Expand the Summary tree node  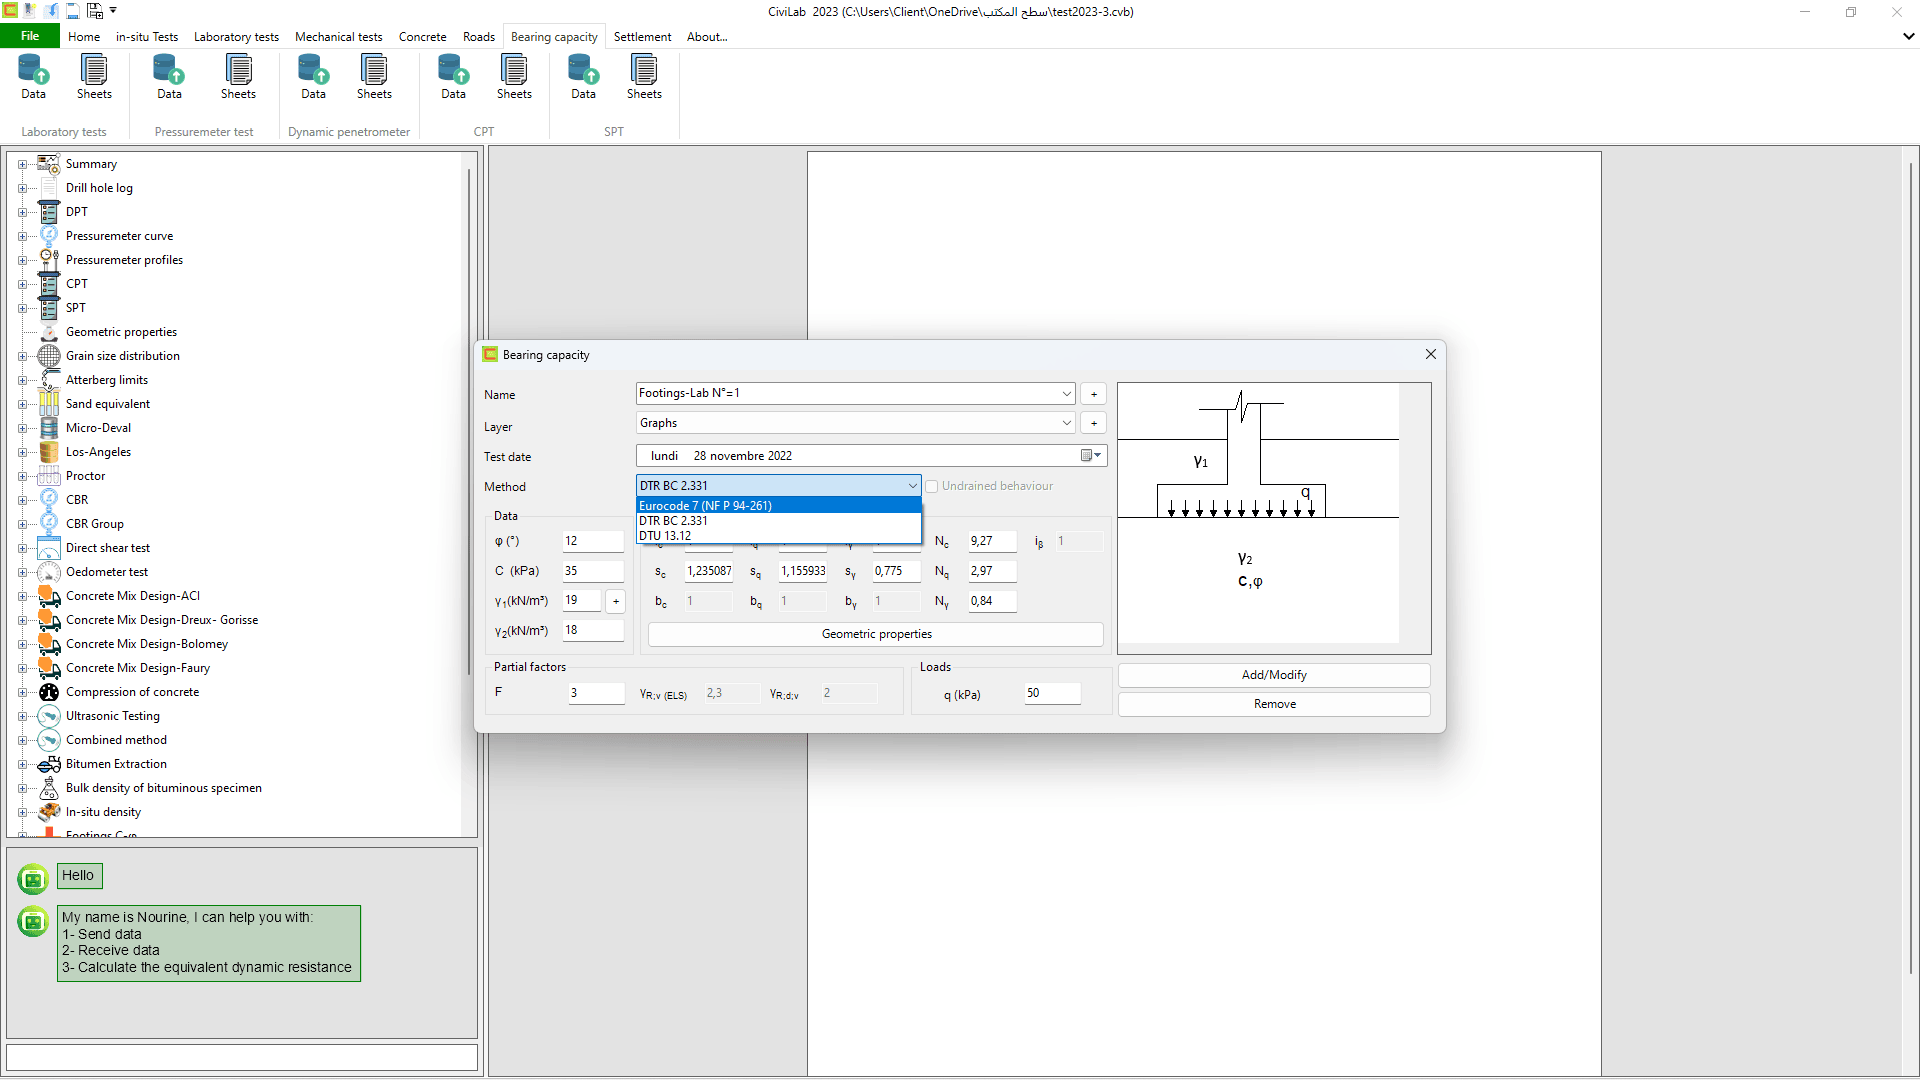coord(22,164)
